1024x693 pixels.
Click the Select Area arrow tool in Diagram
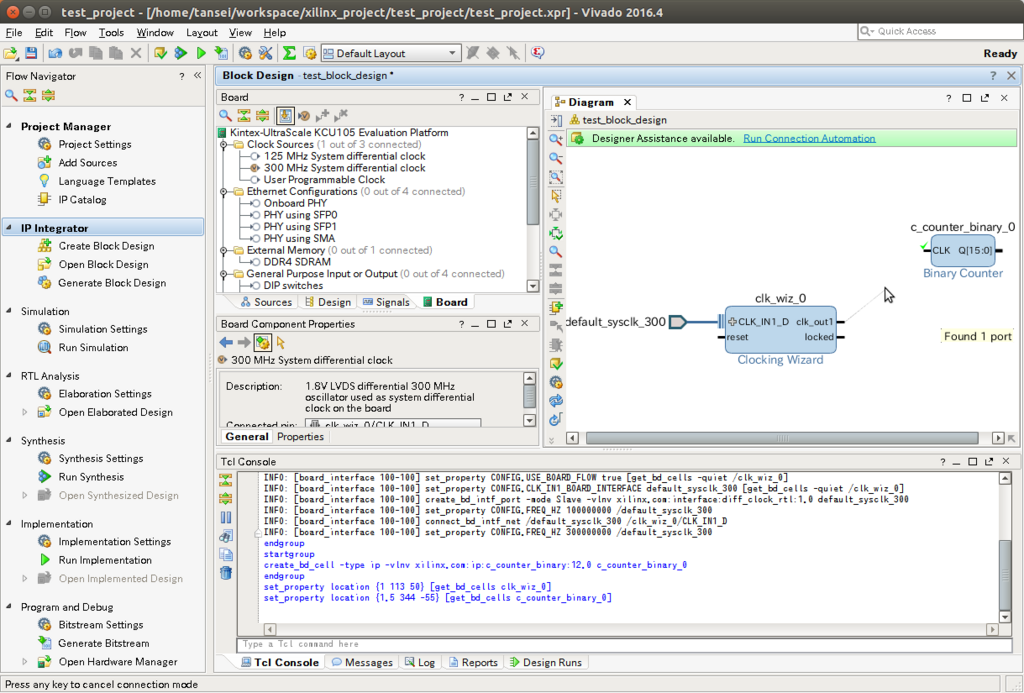tap(556, 196)
